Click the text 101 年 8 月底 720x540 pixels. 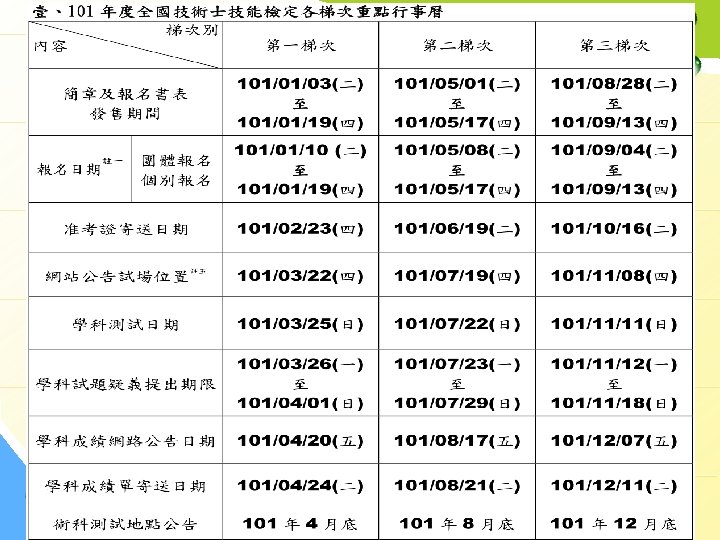tap(457, 523)
